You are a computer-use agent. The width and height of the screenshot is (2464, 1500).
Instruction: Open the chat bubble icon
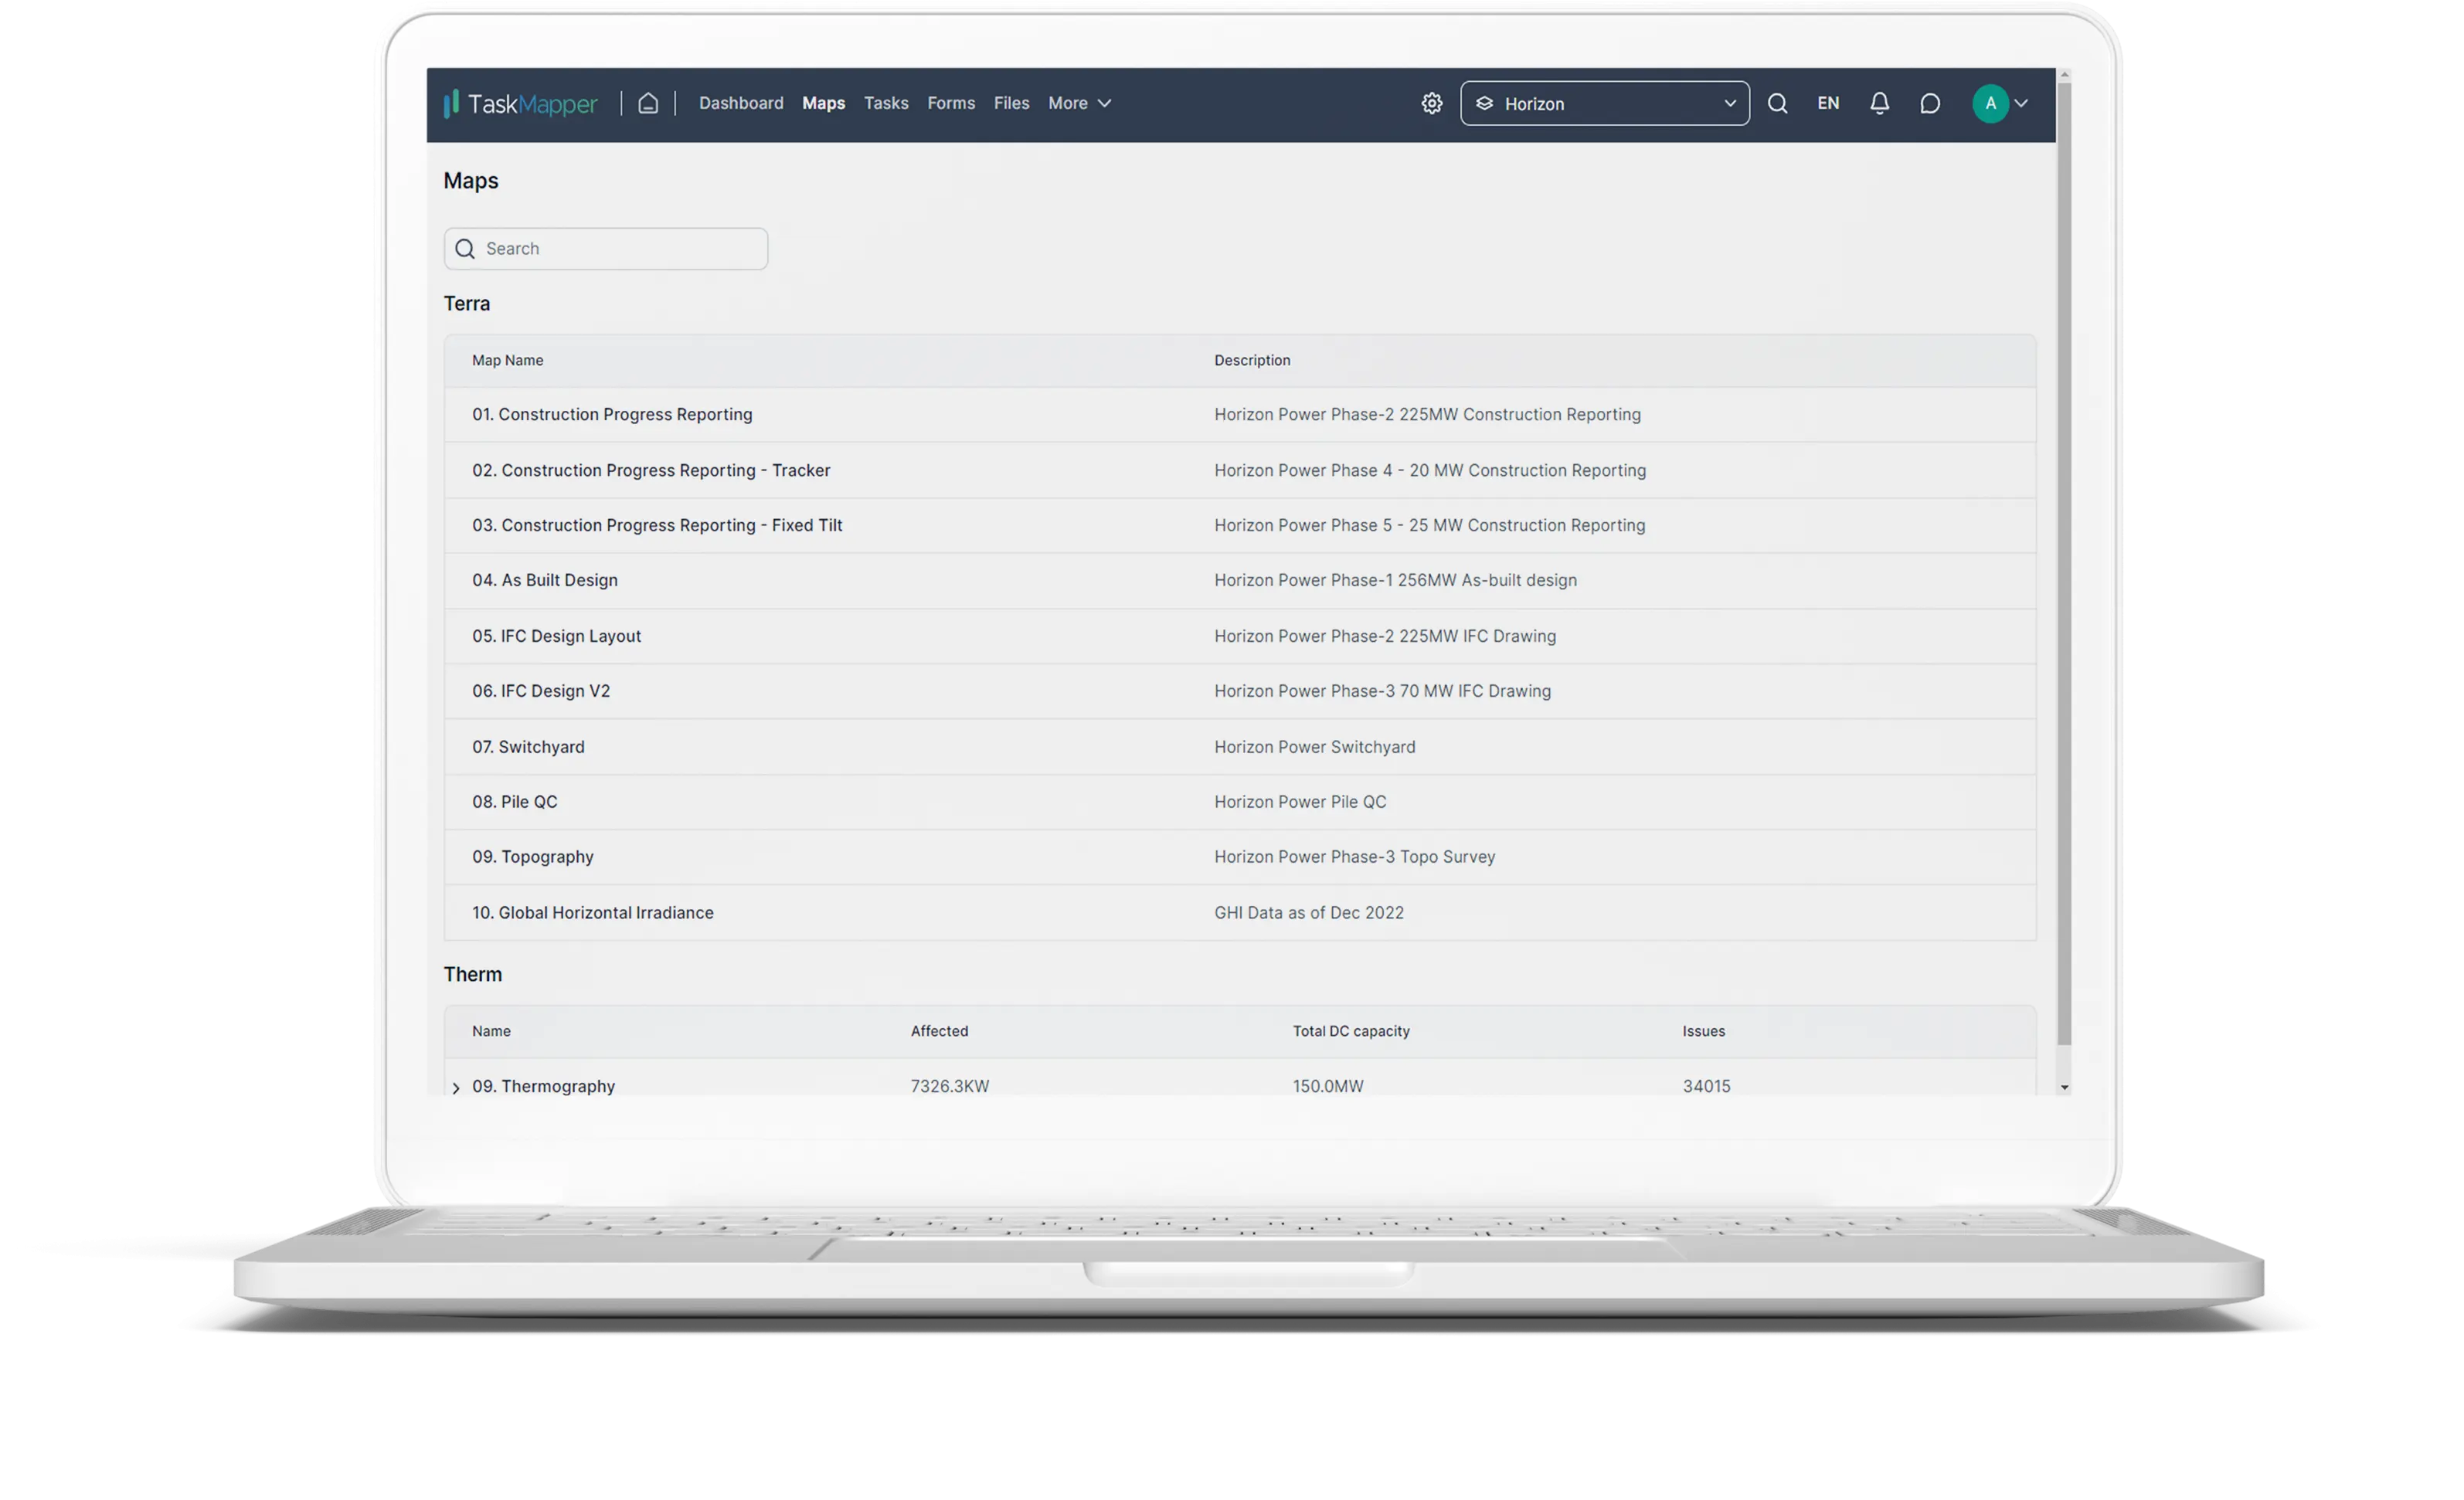pos(1930,103)
